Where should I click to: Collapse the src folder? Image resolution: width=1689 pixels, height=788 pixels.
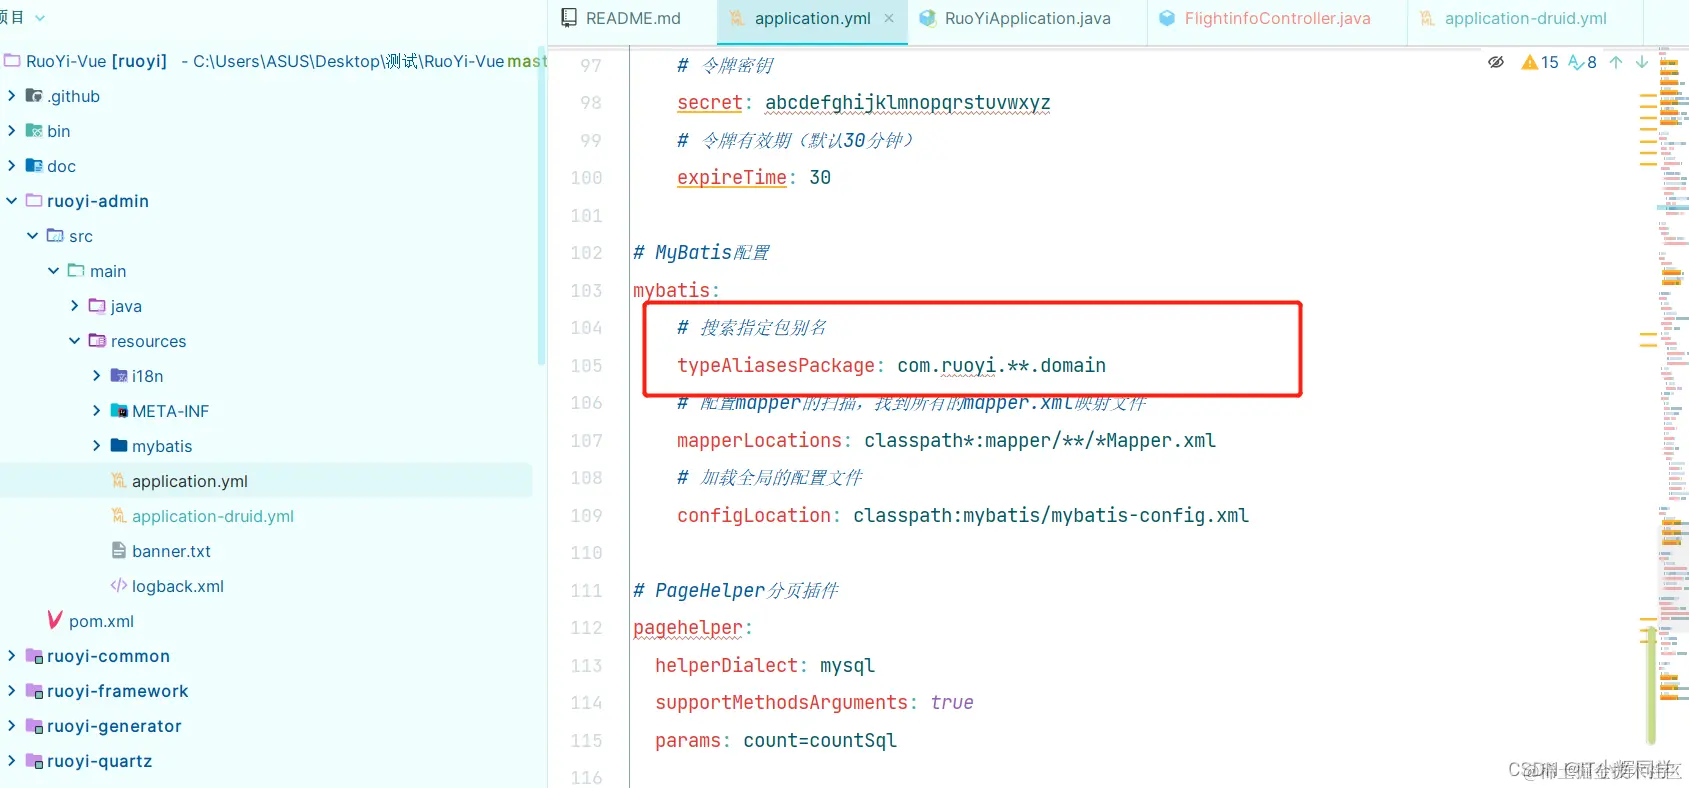pyautogui.click(x=33, y=236)
